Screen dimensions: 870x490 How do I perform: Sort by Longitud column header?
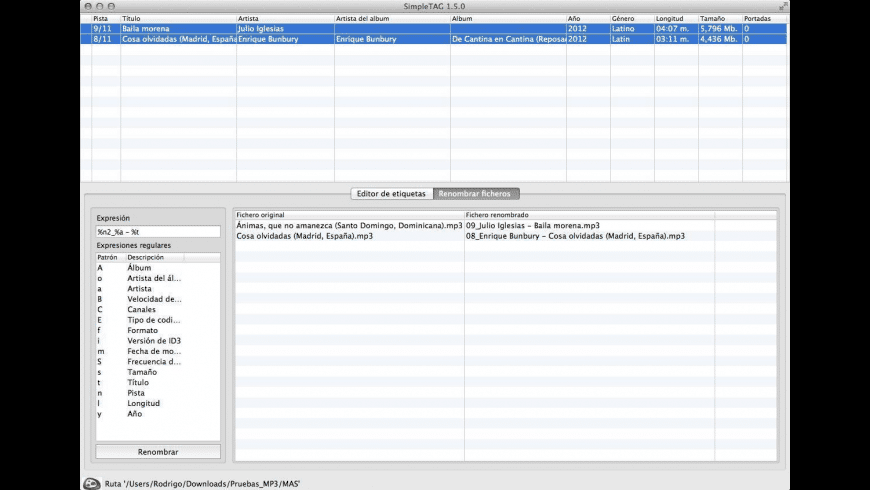tap(676, 18)
